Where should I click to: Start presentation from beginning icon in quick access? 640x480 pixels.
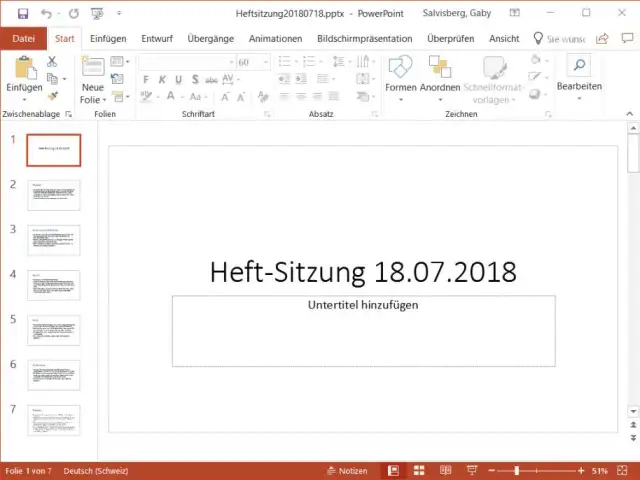tap(97, 13)
